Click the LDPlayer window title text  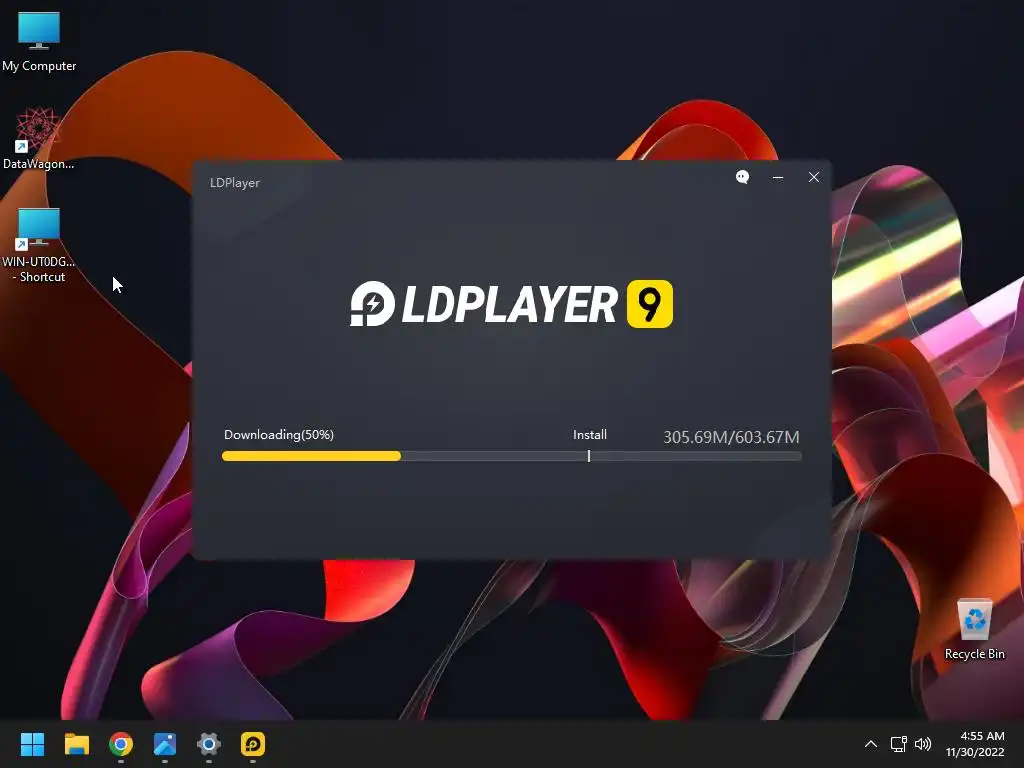click(234, 183)
